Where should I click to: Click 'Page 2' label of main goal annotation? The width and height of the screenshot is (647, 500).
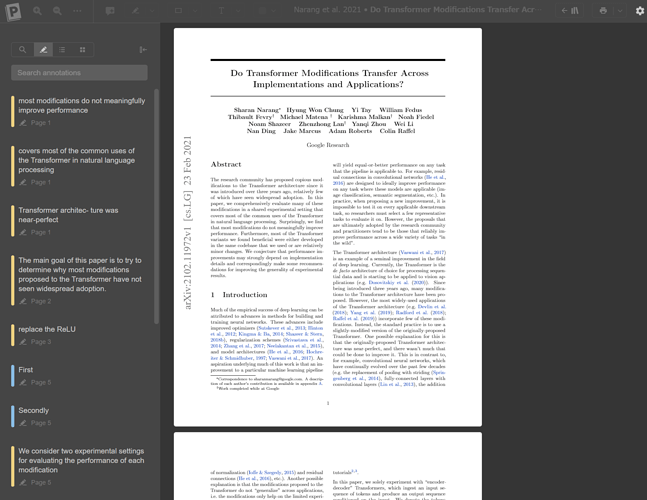(x=41, y=302)
